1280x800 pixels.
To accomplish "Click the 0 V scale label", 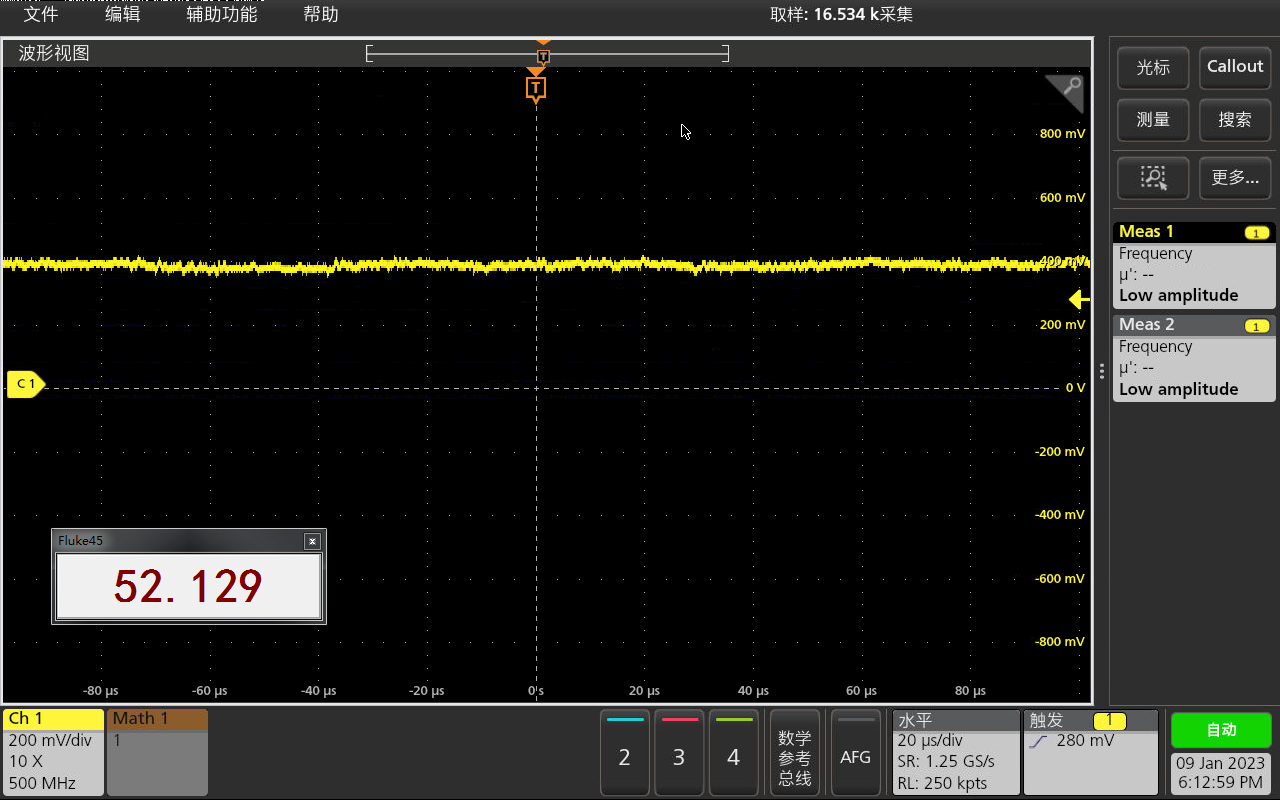I will pos(1075,388).
